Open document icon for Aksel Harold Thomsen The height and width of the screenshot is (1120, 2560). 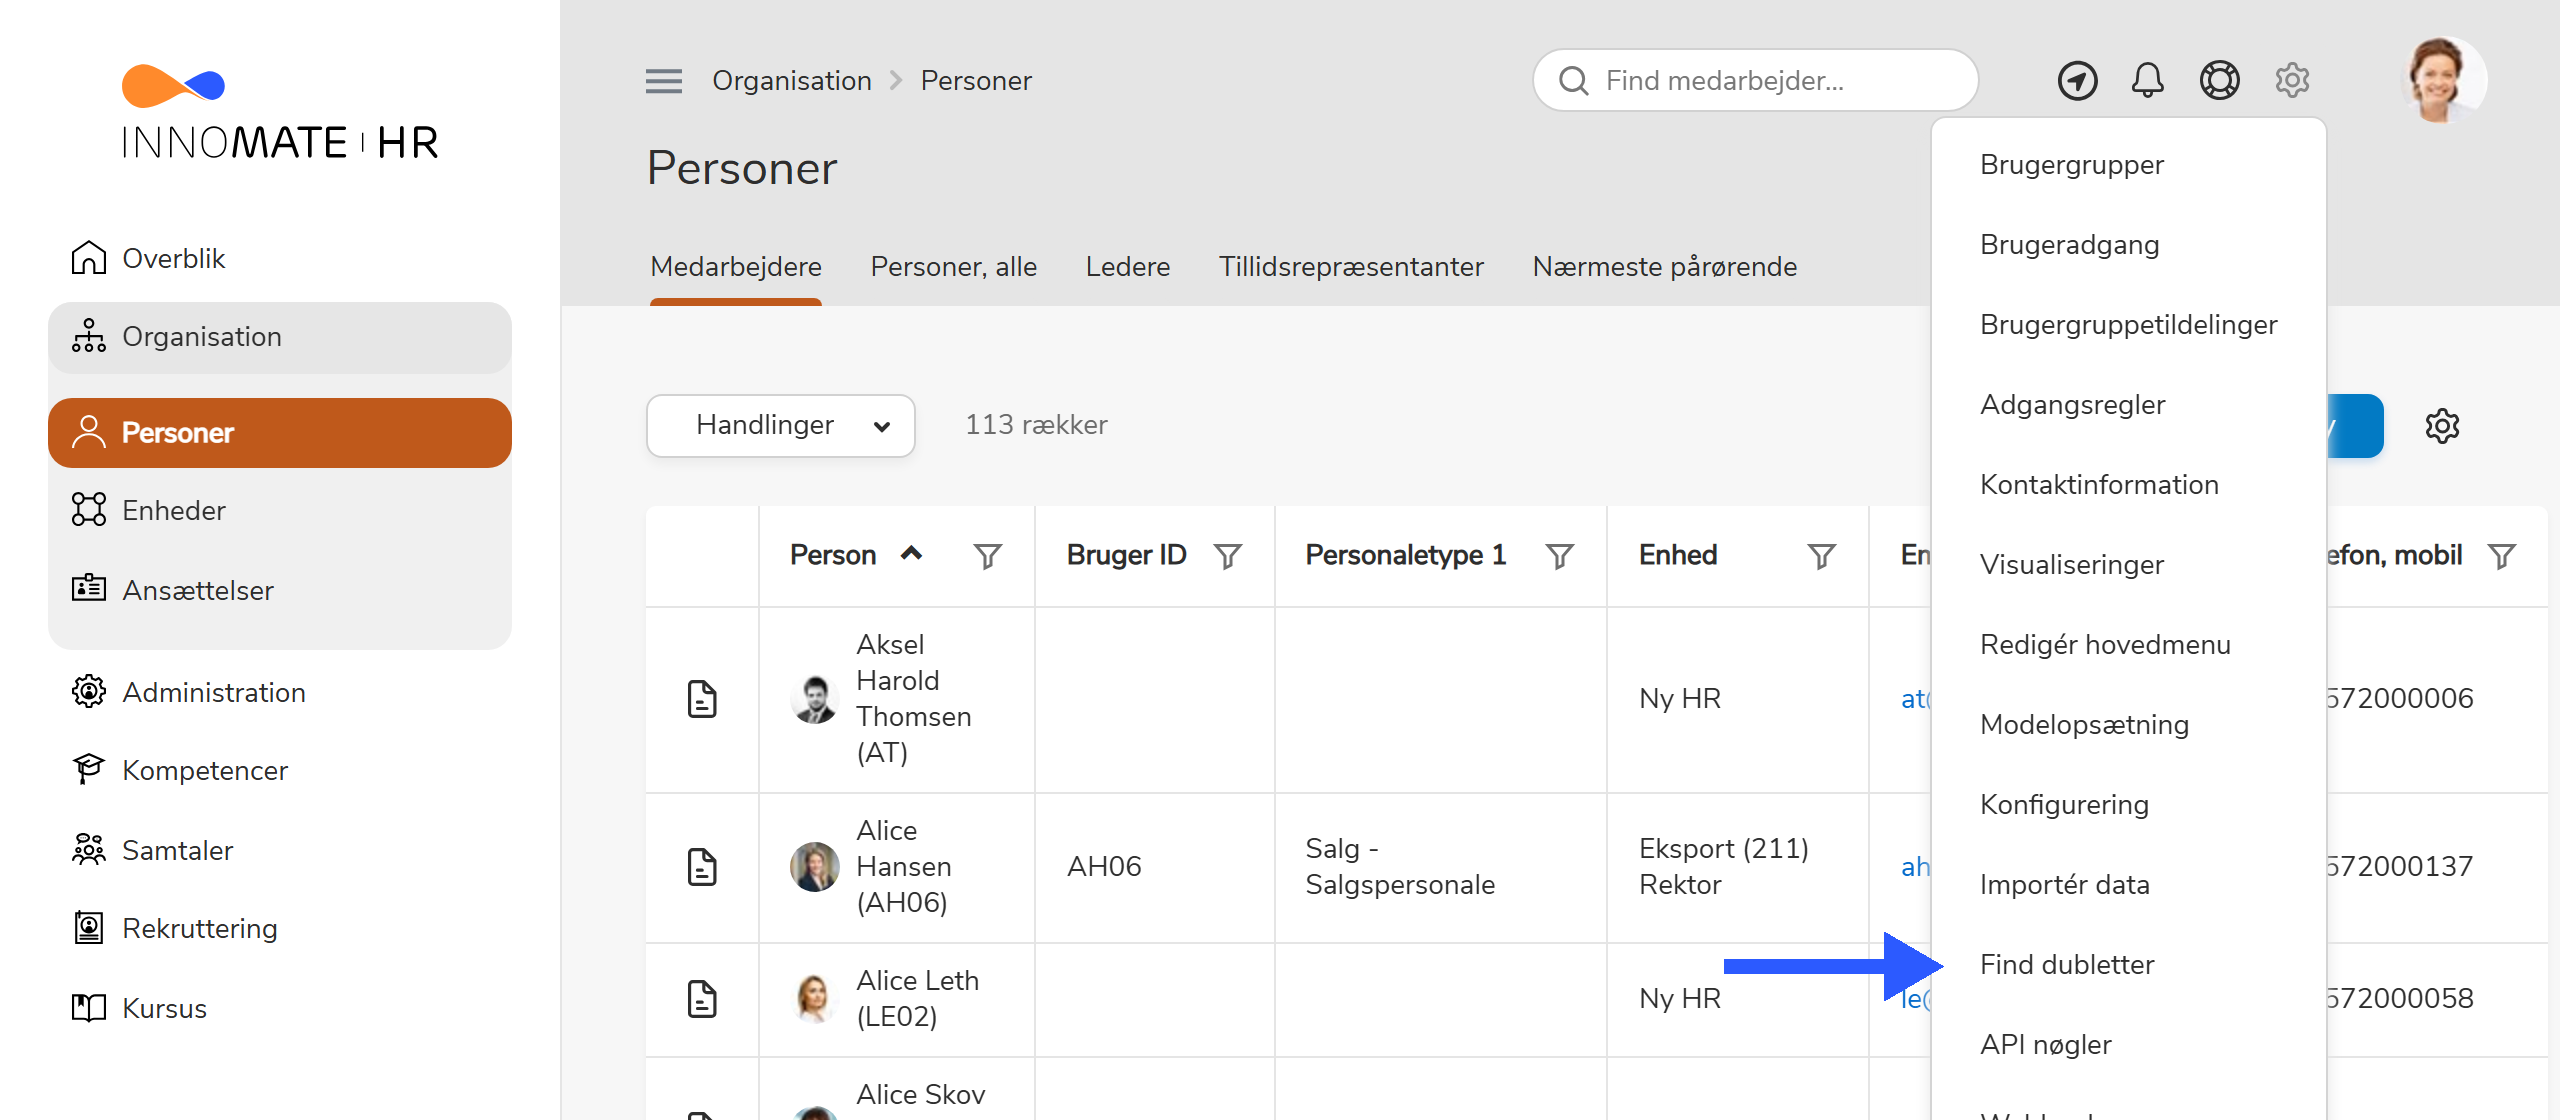702,699
